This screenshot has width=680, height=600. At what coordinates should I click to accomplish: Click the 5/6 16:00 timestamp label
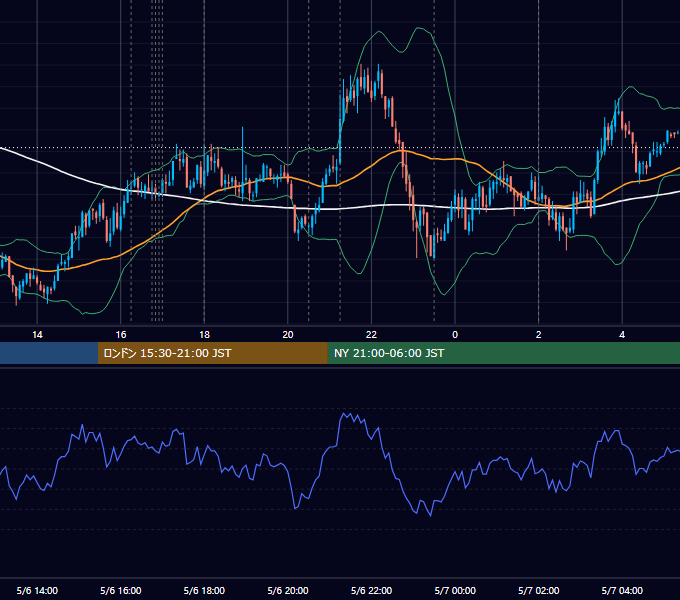(121, 590)
